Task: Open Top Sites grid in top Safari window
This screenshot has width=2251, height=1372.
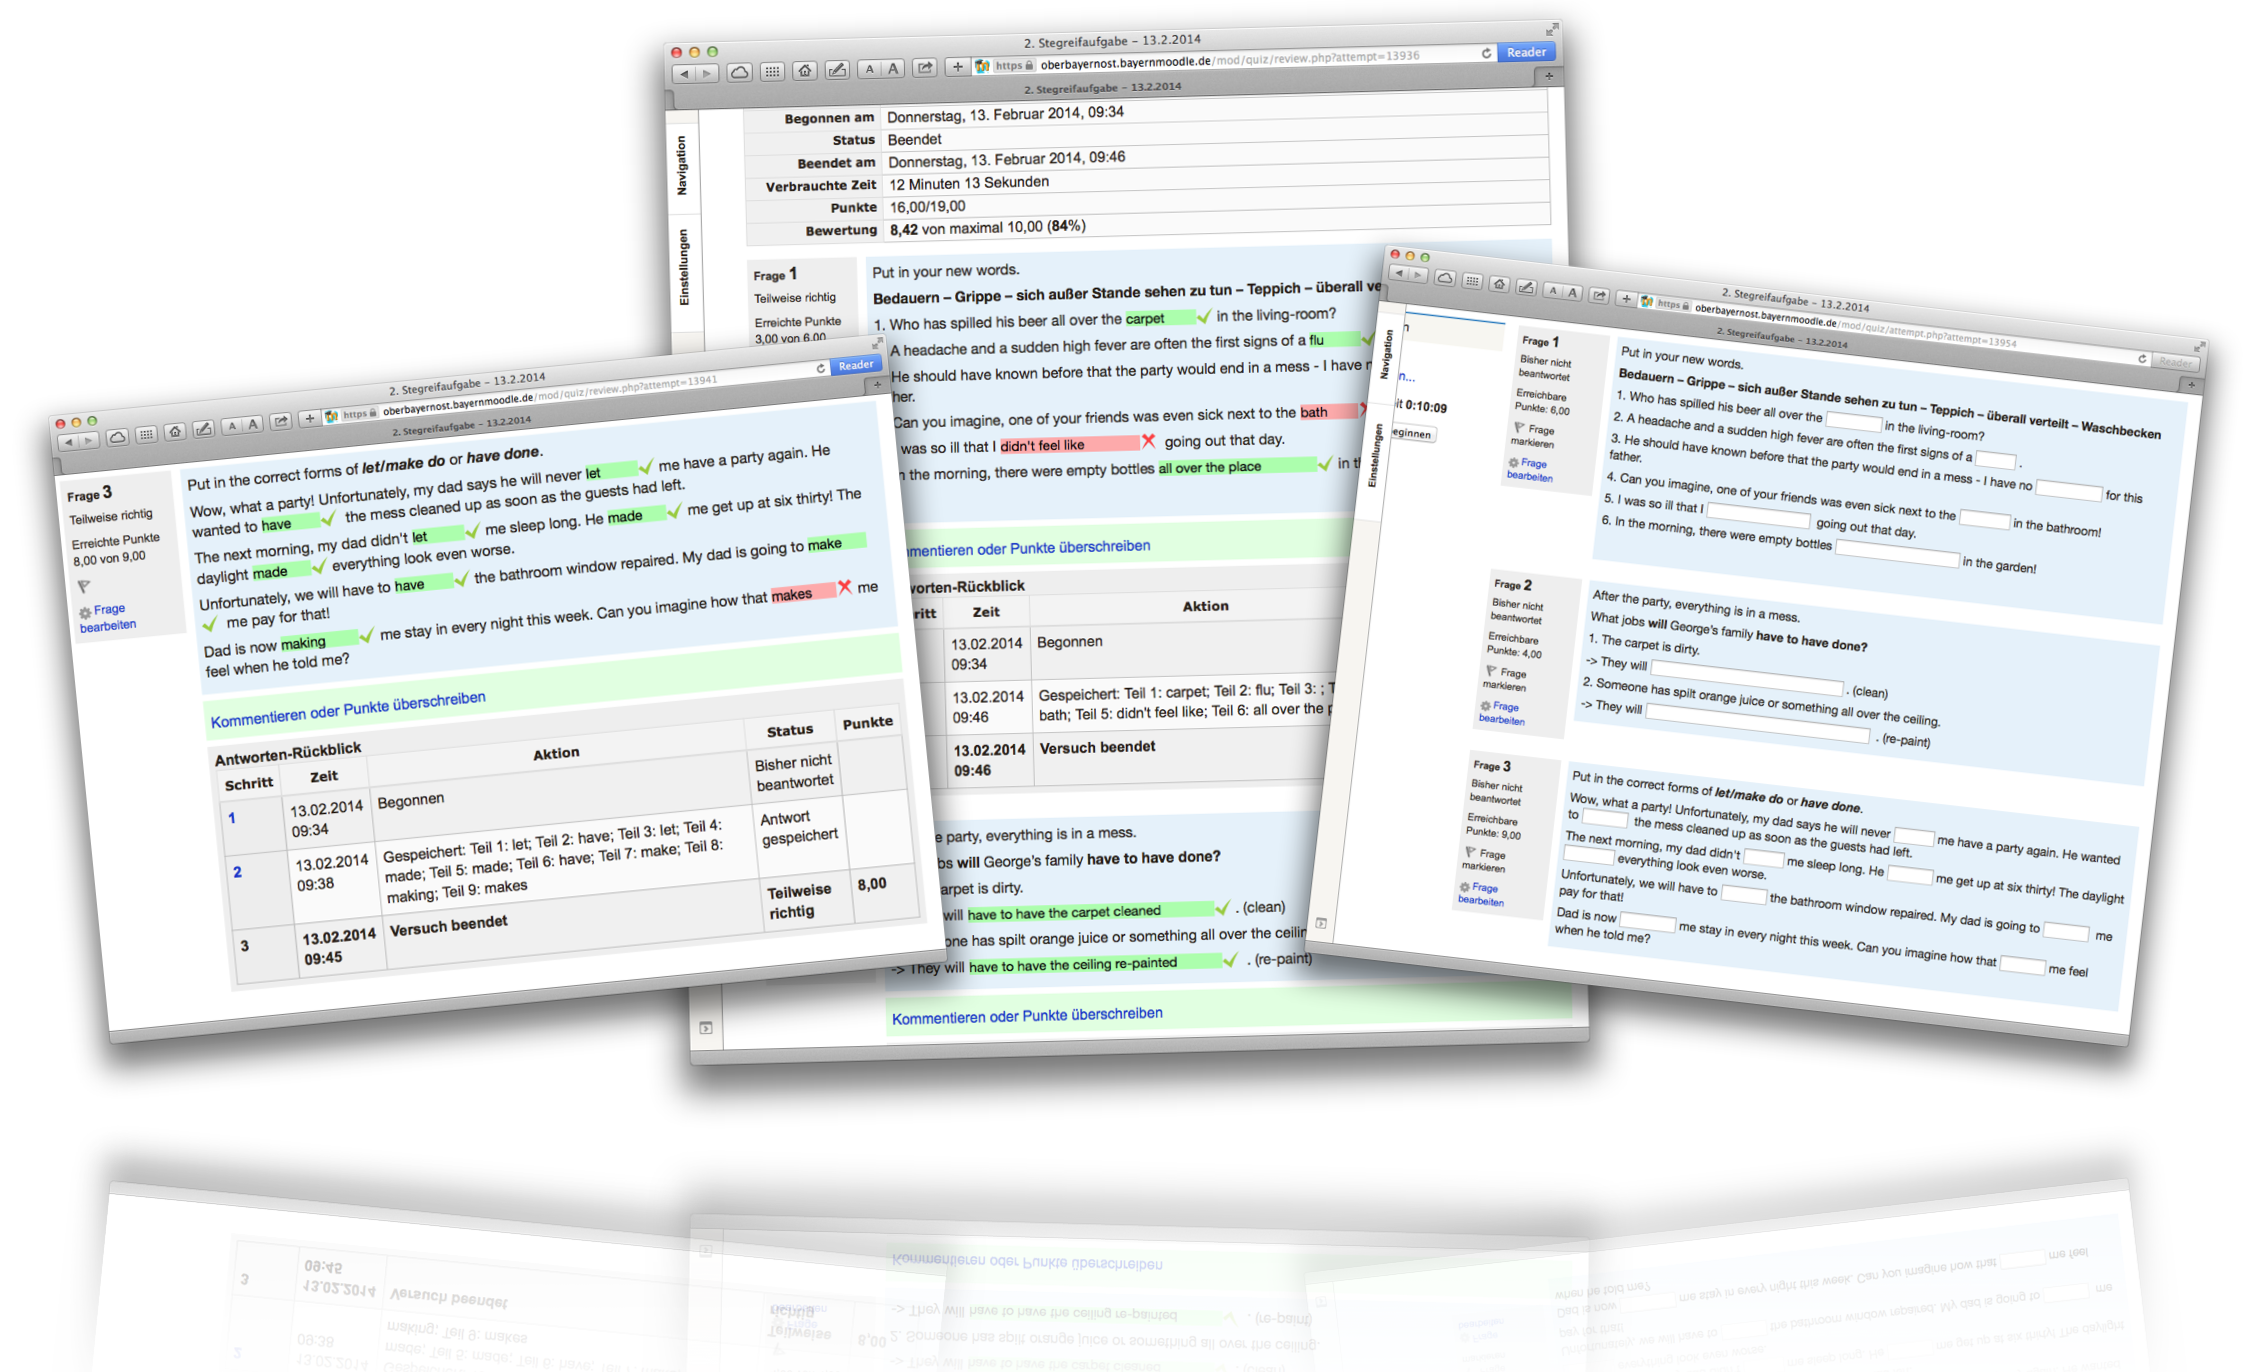Action: (772, 71)
